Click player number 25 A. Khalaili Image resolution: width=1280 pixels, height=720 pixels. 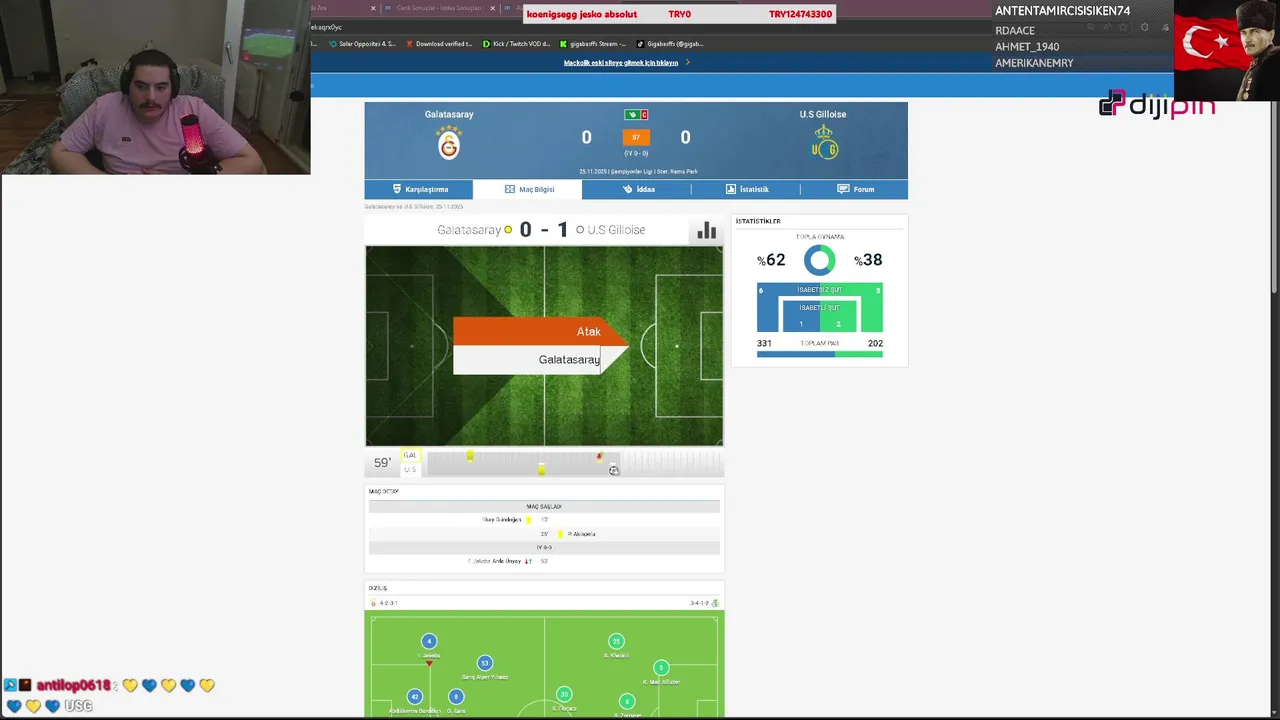click(x=616, y=641)
